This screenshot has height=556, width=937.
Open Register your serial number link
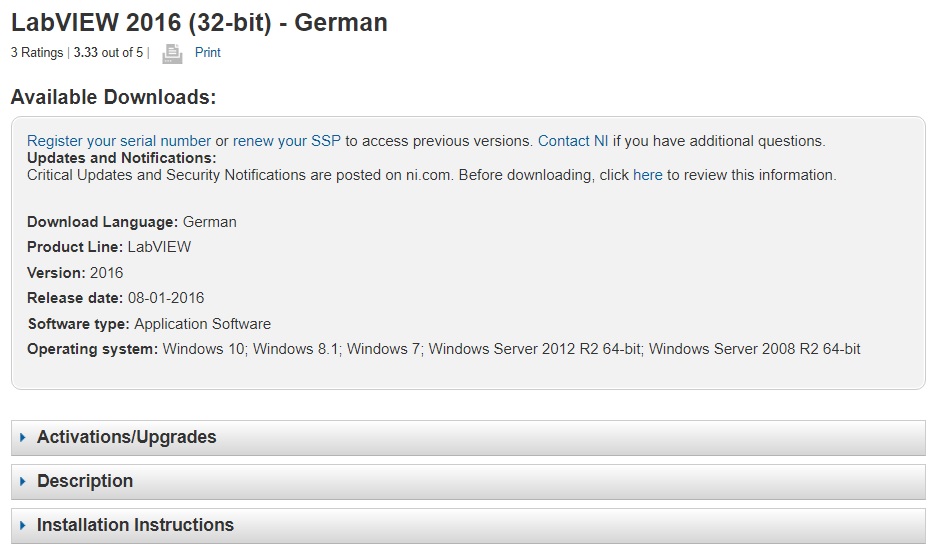click(119, 141)
